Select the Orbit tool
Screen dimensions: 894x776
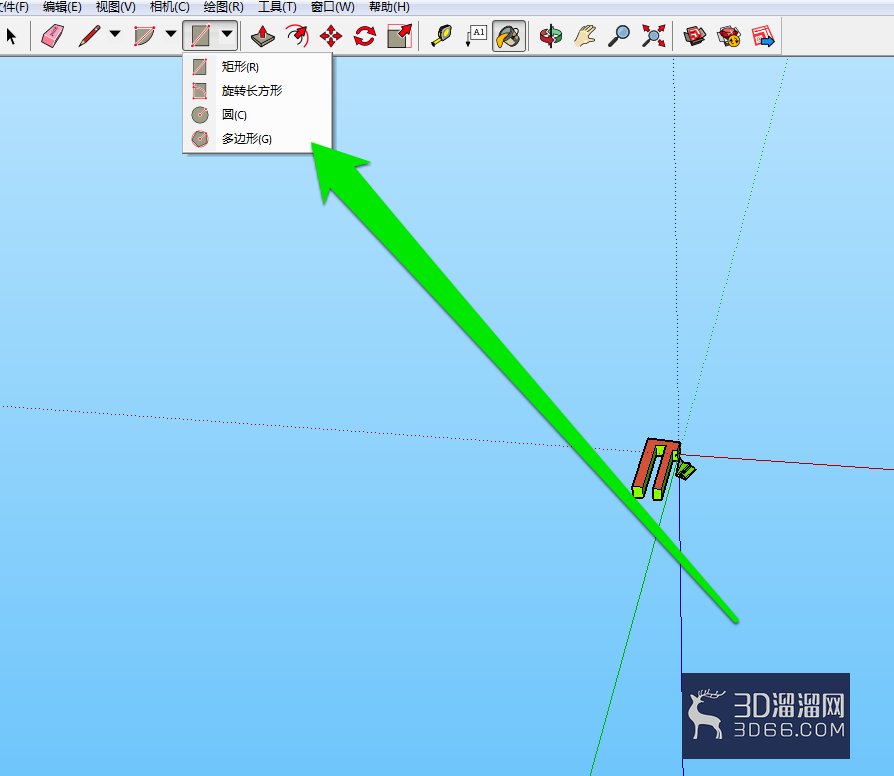[551, 36]
